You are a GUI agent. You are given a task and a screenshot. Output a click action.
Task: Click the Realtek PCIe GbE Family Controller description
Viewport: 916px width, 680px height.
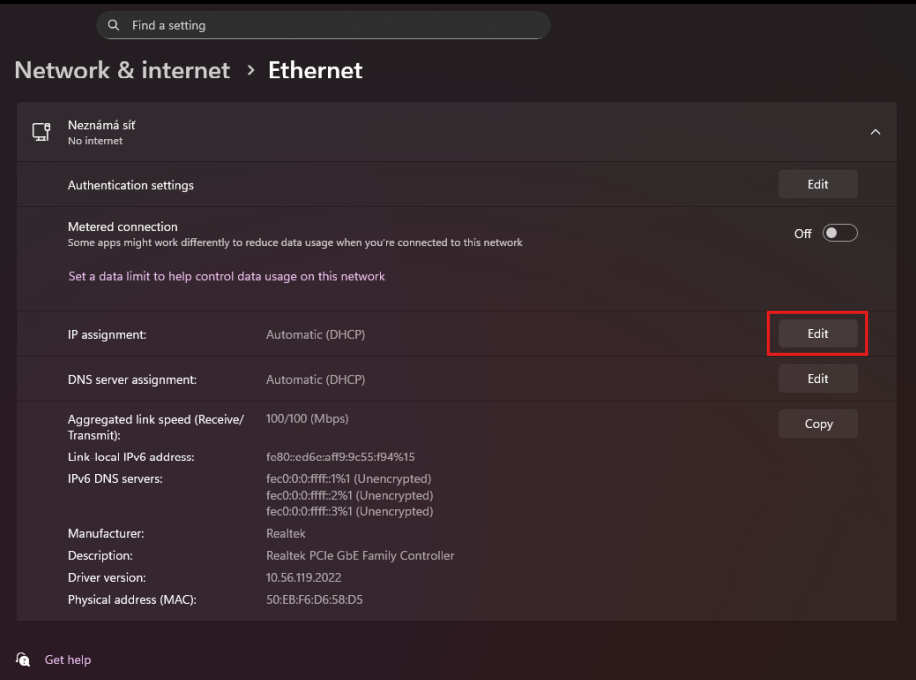(360, 556)
